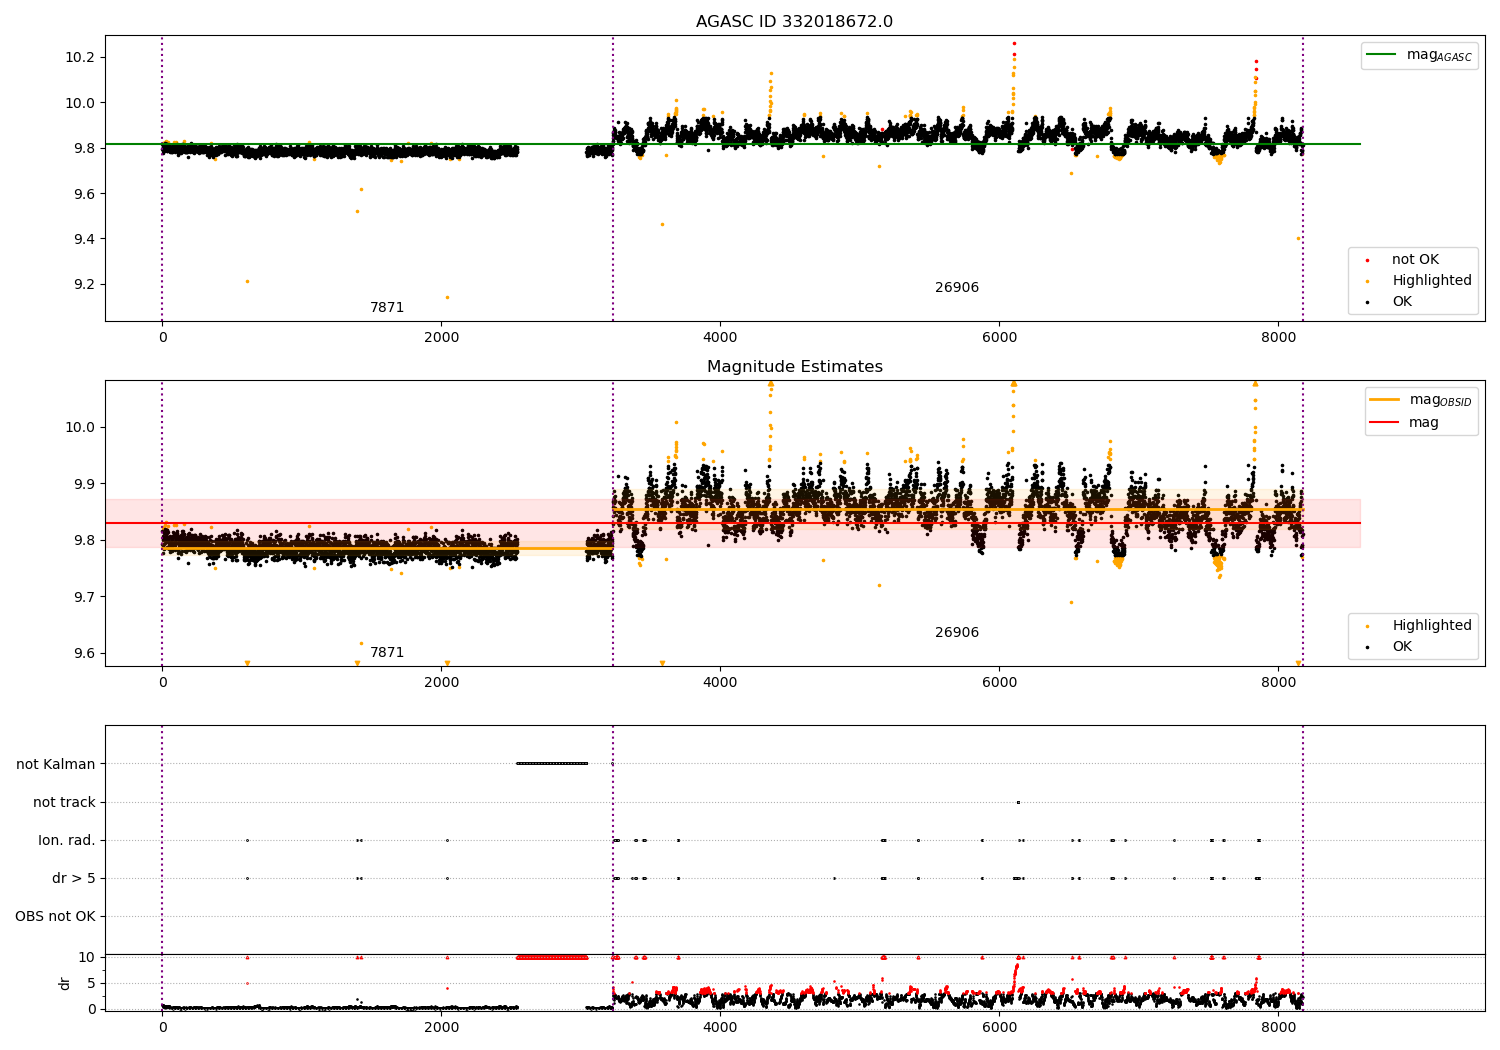Viewport: 1500px width, 1050px height.
Task: Click the 'dr' y-axis label
Action: pyautogui.click(x=65, y=983)
